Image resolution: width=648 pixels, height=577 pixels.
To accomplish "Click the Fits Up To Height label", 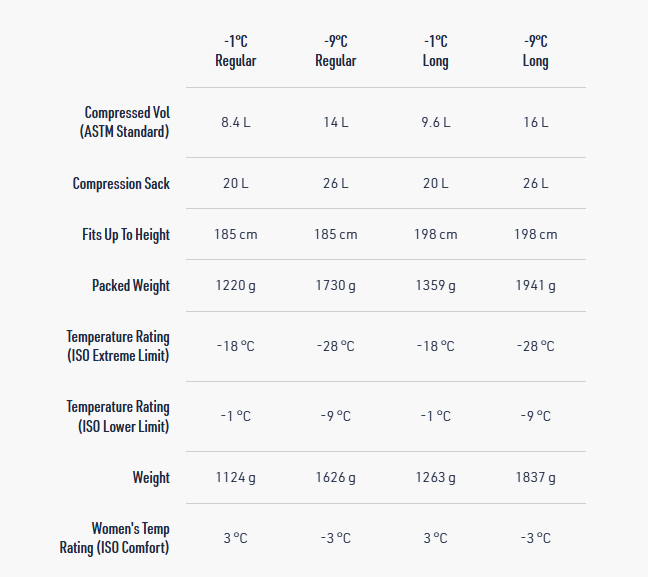I will pyautogui.click(x=126, y=235).
